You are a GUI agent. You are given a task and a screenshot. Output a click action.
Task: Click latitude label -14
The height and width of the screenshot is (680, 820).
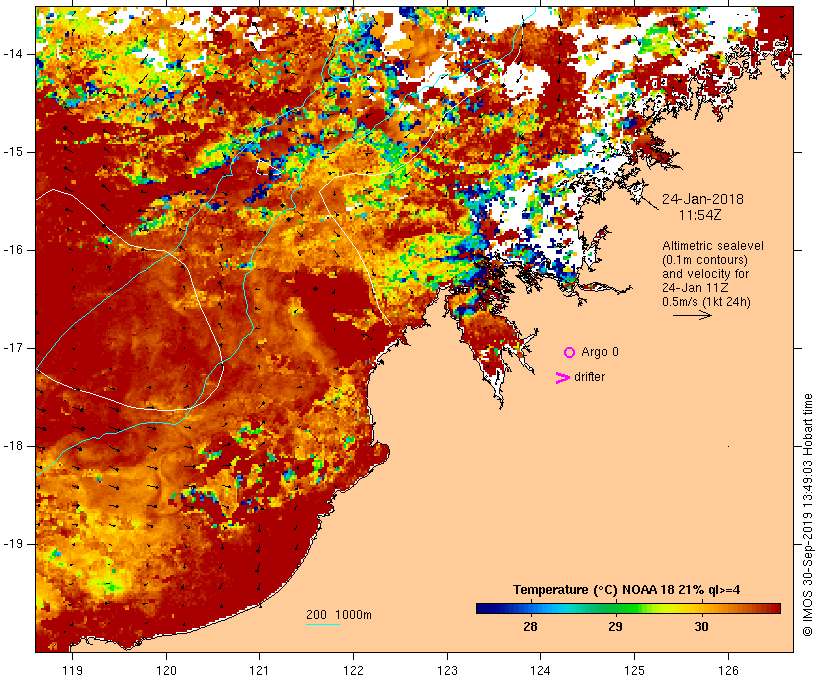pos(12,54)
